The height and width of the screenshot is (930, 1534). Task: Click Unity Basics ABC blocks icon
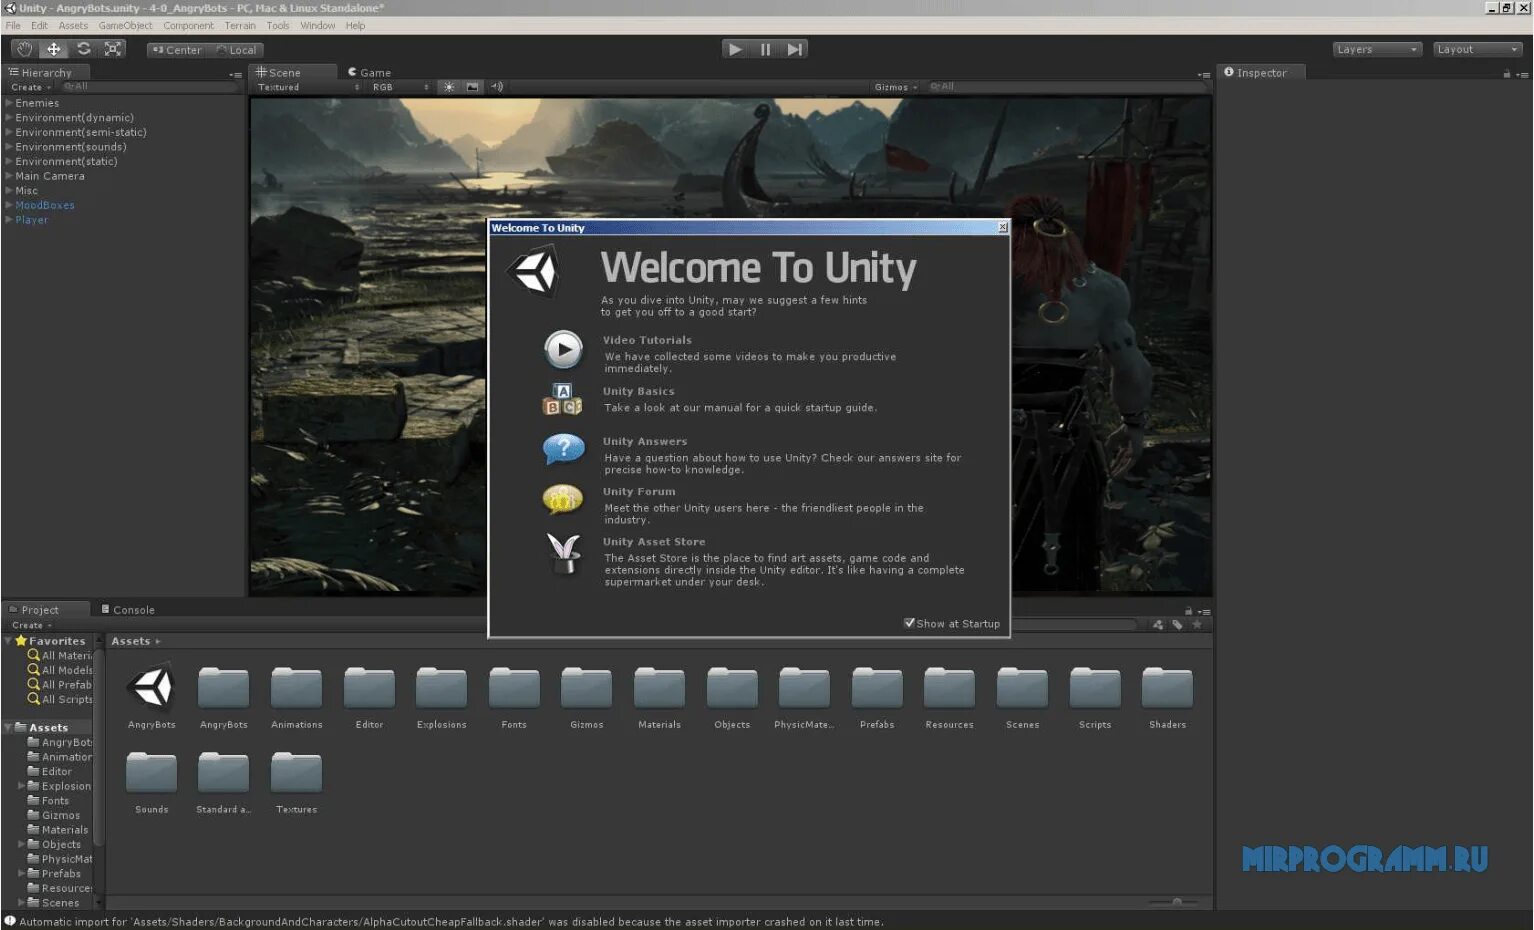click(x=563, y=399)
